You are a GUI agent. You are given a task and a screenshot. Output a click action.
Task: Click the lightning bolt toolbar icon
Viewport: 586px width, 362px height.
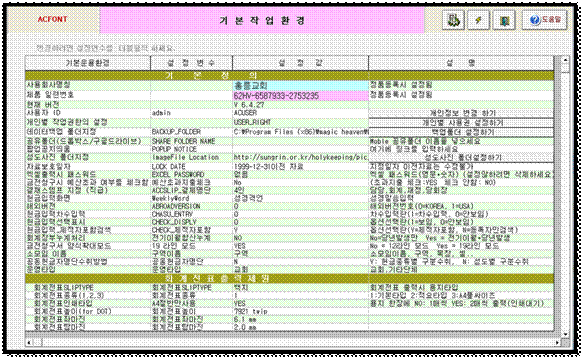478,20
